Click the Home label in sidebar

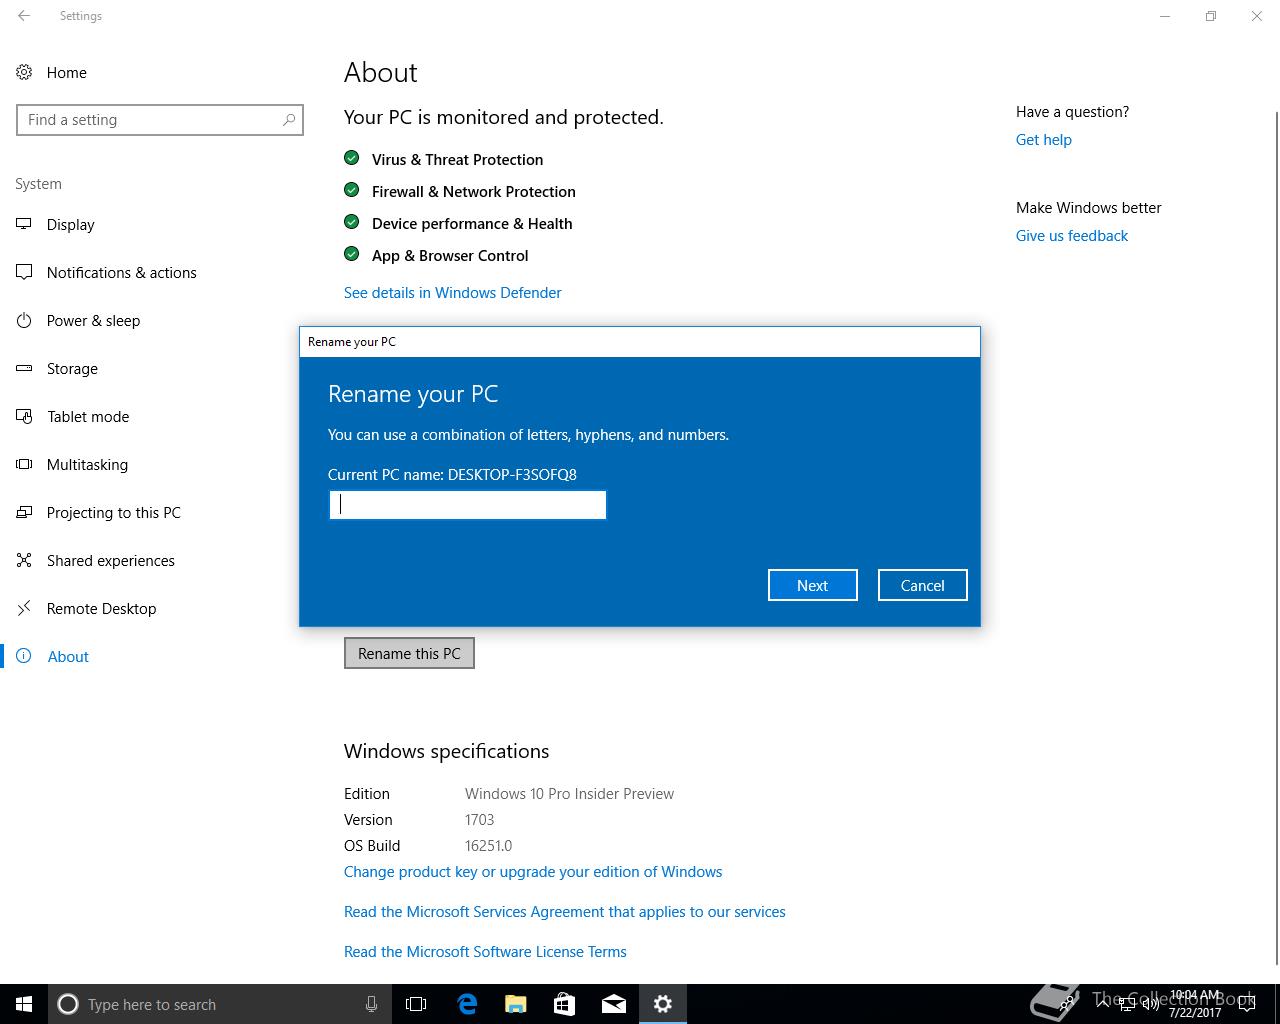[x=67, y=73]
